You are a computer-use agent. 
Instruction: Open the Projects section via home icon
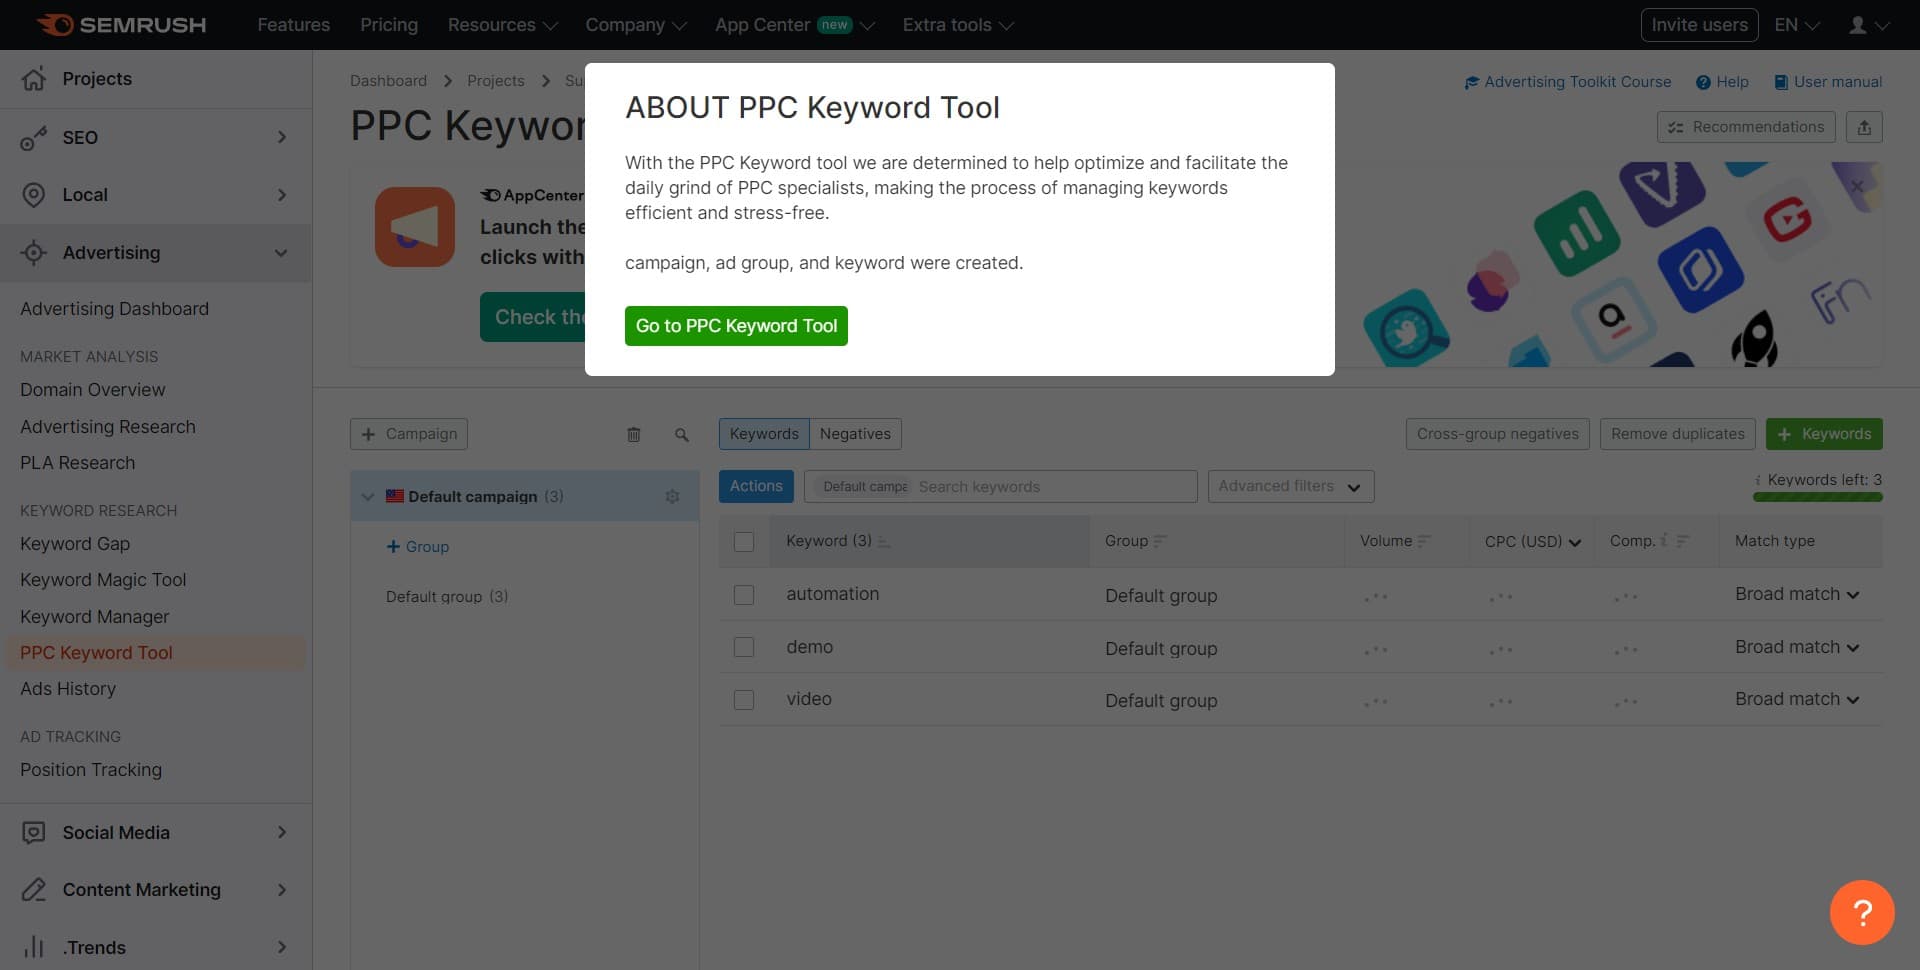(x=33, y=78)
